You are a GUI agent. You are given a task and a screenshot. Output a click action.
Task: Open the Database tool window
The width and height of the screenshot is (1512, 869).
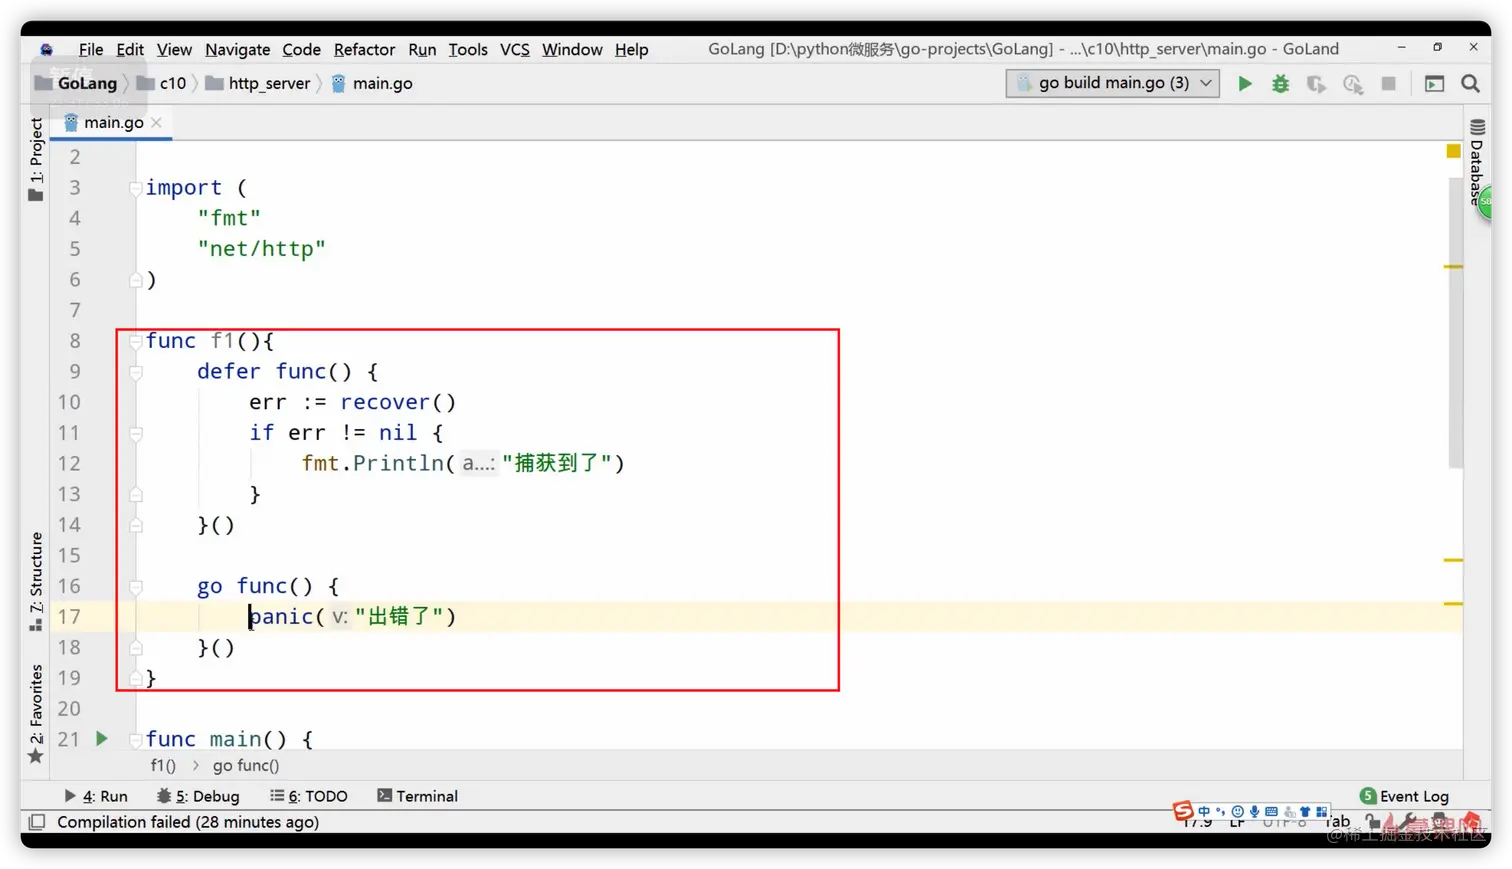point(1477,162)
